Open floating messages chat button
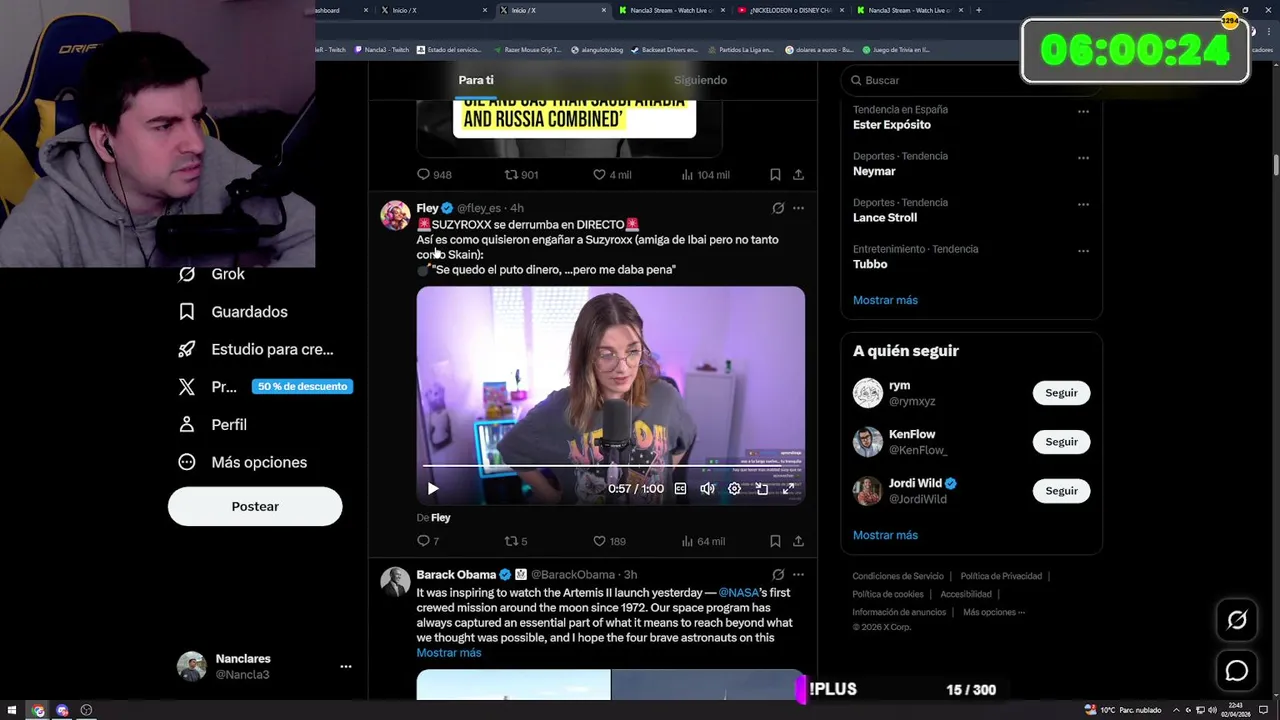1280x720 pixels. click(1237, 671)
